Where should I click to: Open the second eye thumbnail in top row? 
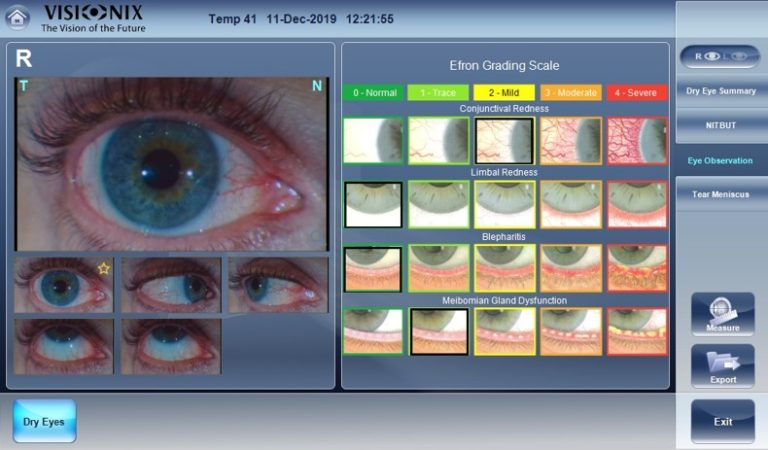pos(171,285)
